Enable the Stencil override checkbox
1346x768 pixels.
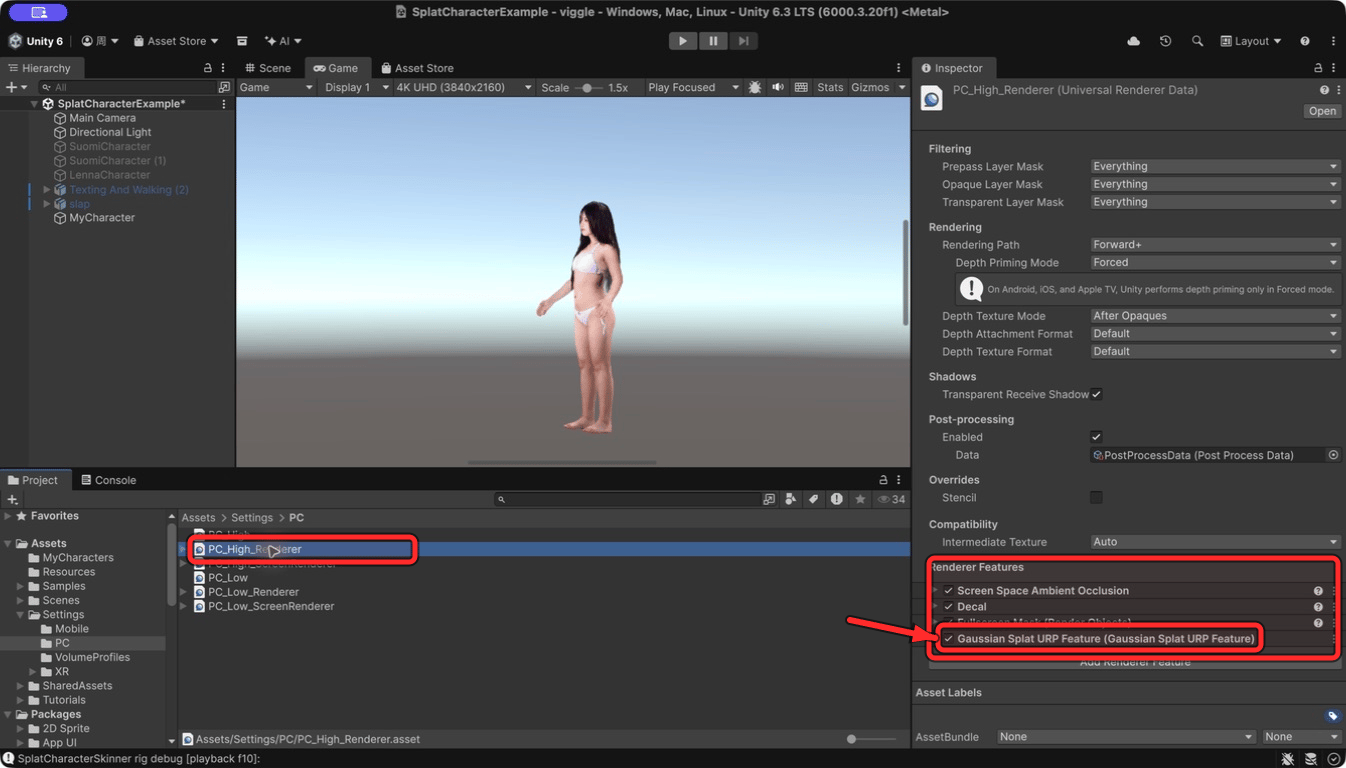[1097, 498]
